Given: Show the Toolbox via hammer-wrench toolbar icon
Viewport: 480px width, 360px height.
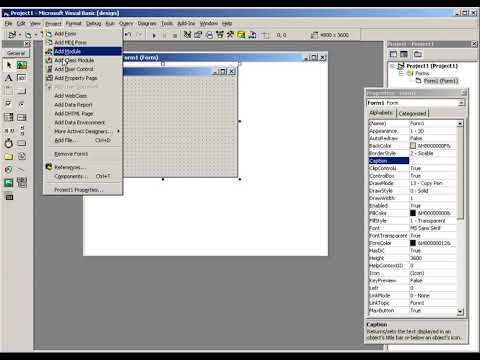Looking at the screenshot, I should (230, 35).
